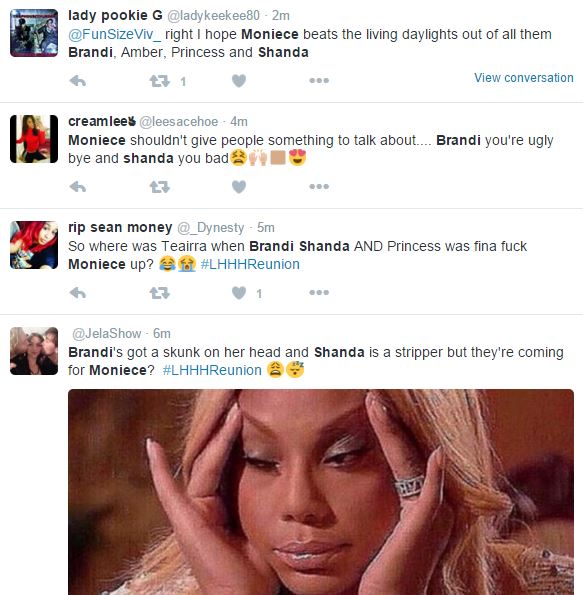Like the tweet by creamlee
Screen dimensions: 583x595
pos(239,187)
